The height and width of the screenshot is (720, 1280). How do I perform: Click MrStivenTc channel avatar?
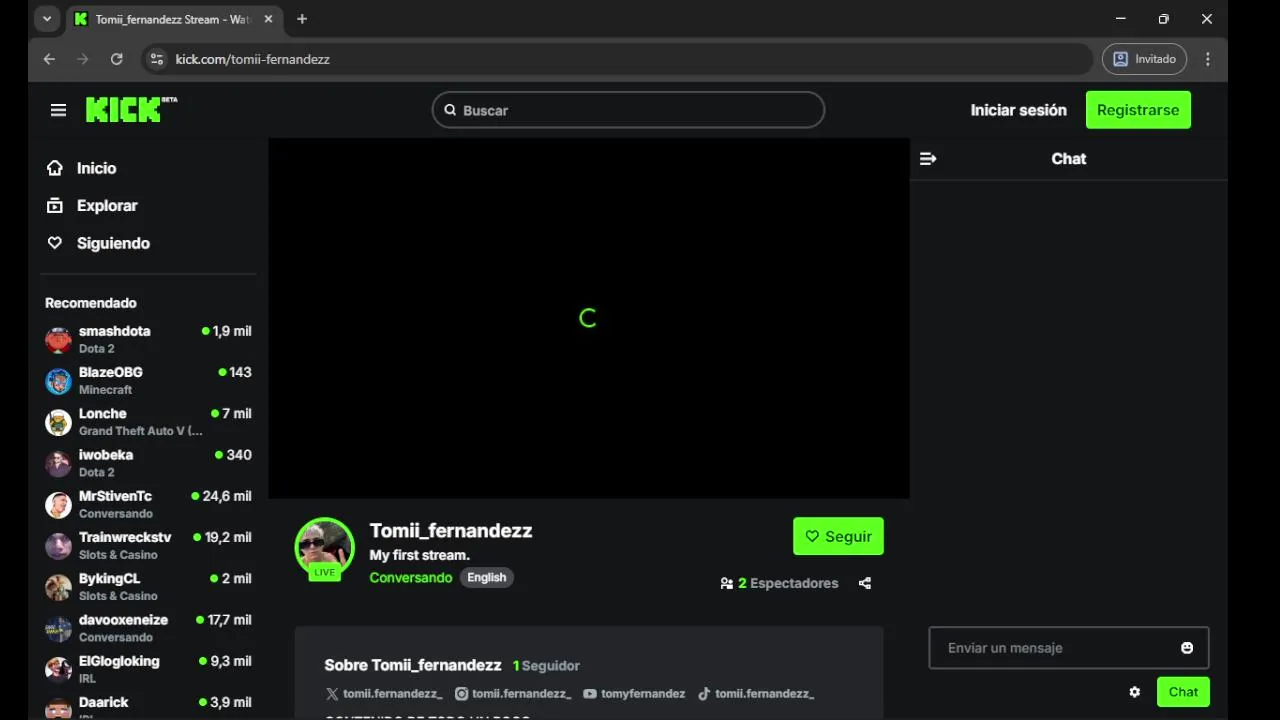59,505
